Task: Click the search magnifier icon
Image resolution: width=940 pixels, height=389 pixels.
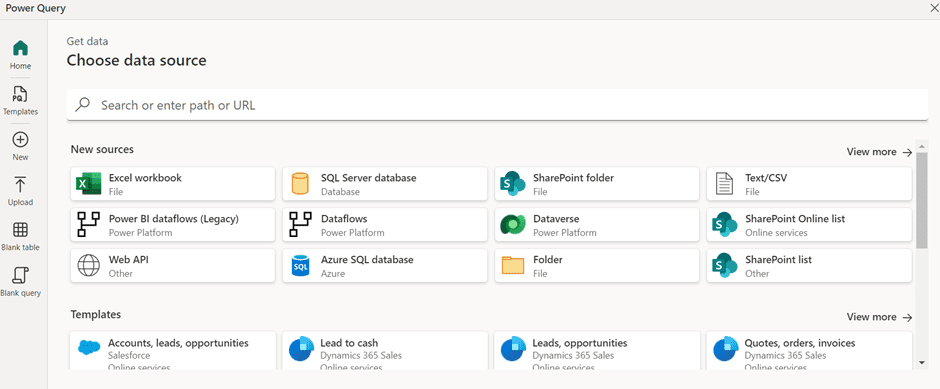Action: (x=82, y=105)
